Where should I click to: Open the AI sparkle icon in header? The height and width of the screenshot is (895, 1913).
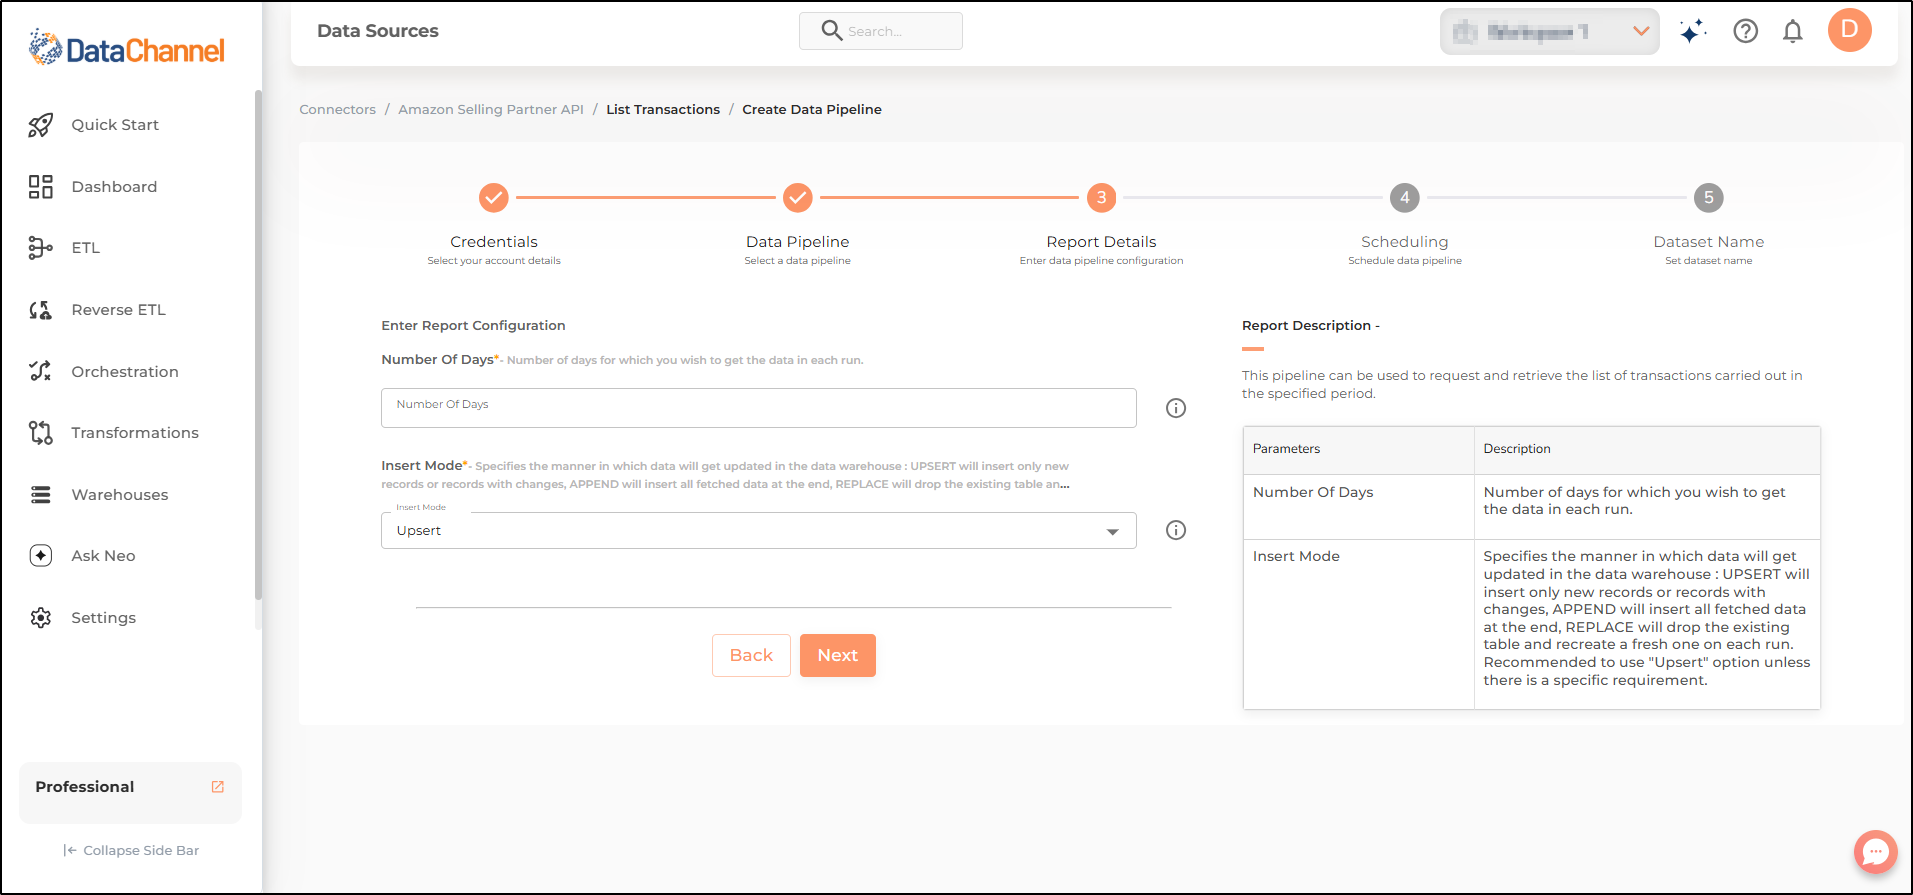[x=1692, y=31]
